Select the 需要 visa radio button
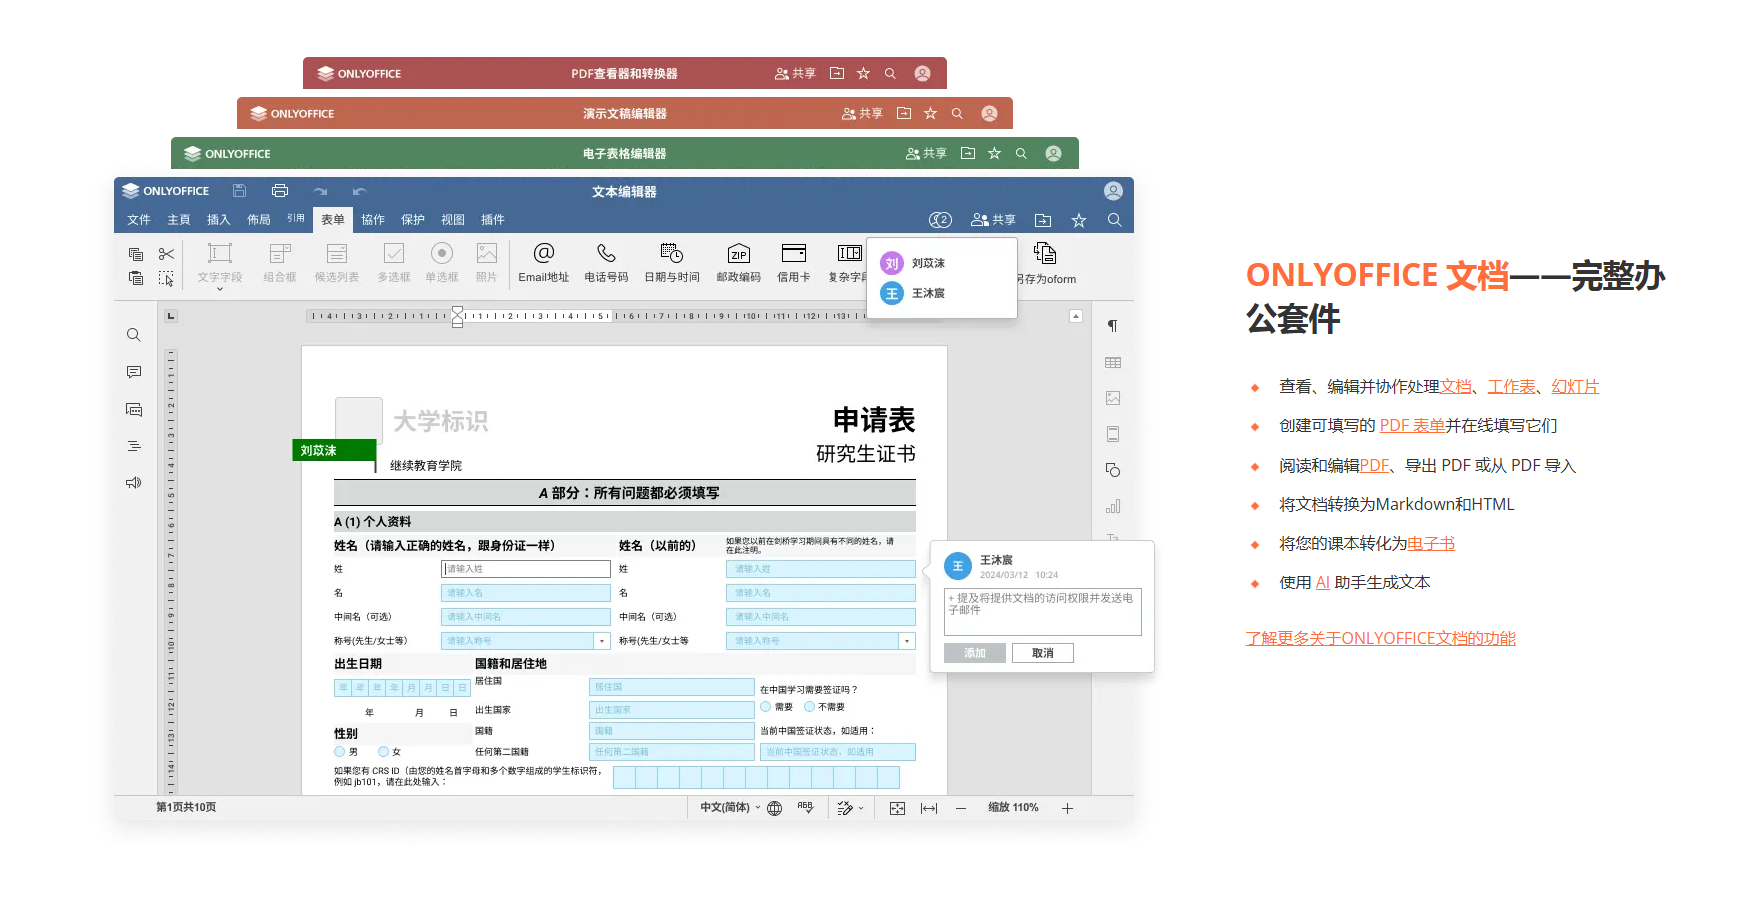Viewport: 1741px width, 912px height. [x=765, y=706]
